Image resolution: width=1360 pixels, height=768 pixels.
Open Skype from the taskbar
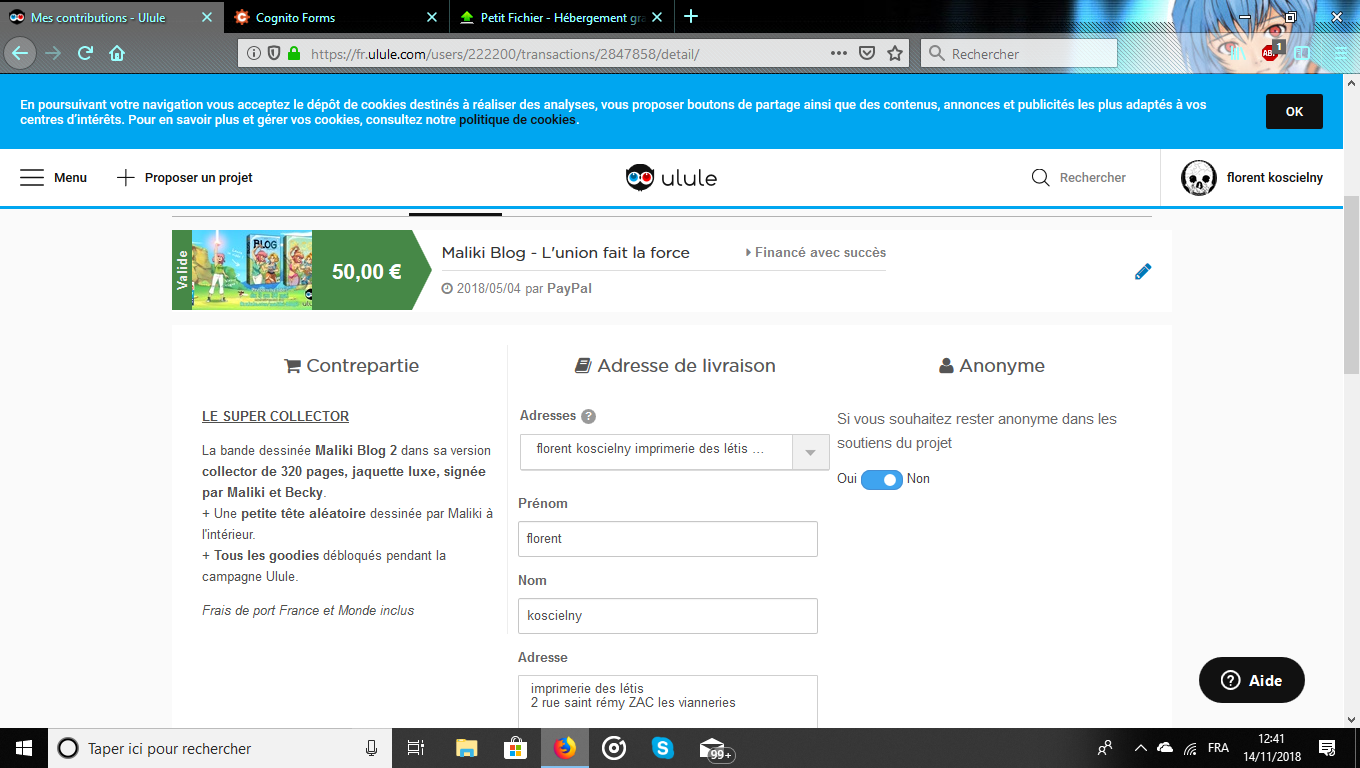coord(662,748)
